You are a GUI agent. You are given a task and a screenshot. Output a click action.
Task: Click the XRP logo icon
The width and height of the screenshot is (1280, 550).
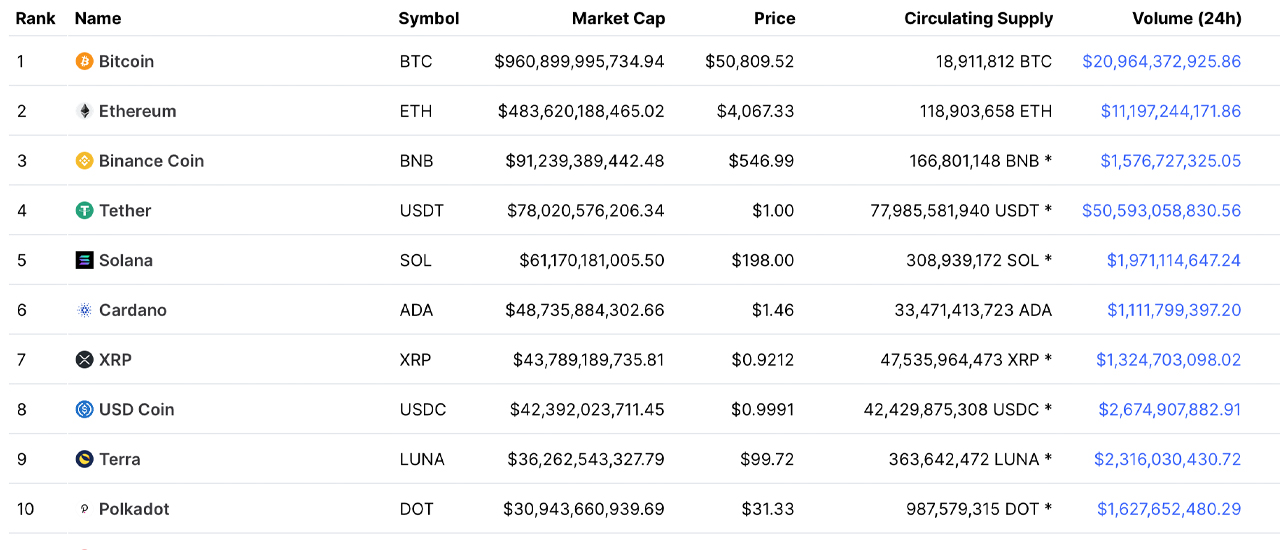tap(85, 360)
